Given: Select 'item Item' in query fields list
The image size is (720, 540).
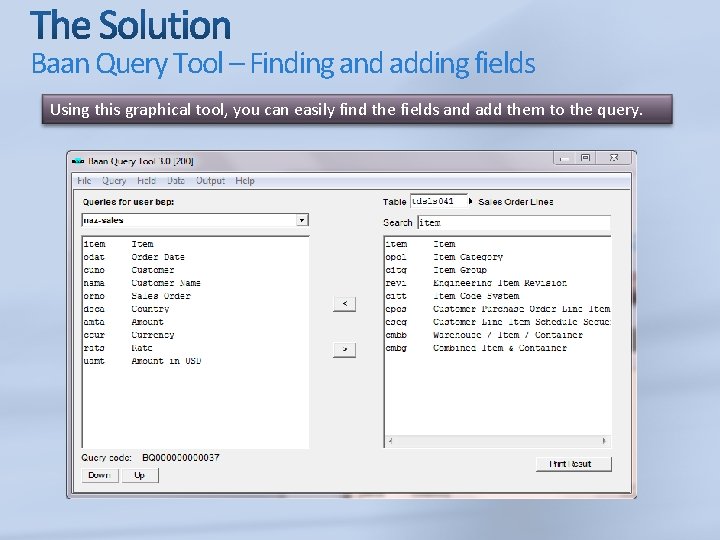Looking at the screenshot, I should tap(196, 244).
